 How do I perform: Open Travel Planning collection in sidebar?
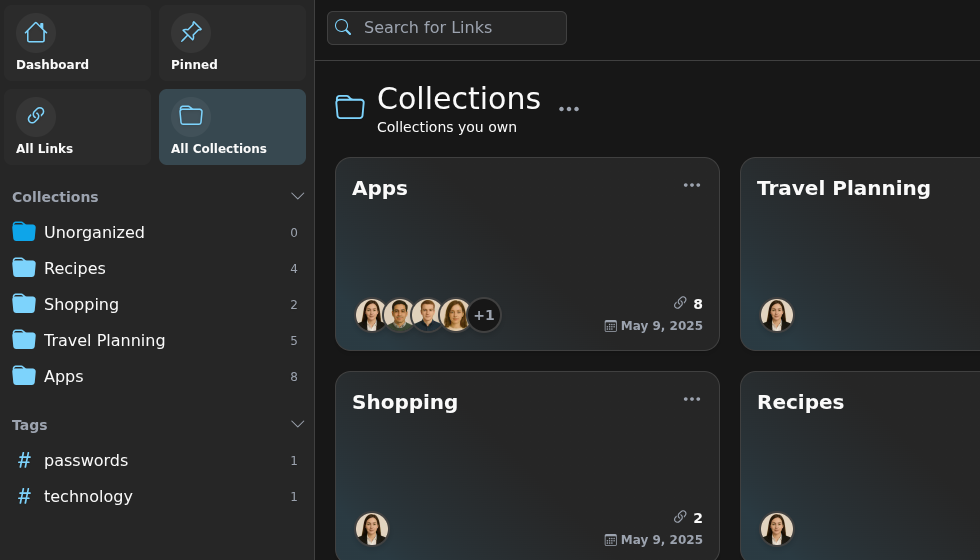pyautogui.click(x=155, y=340)
